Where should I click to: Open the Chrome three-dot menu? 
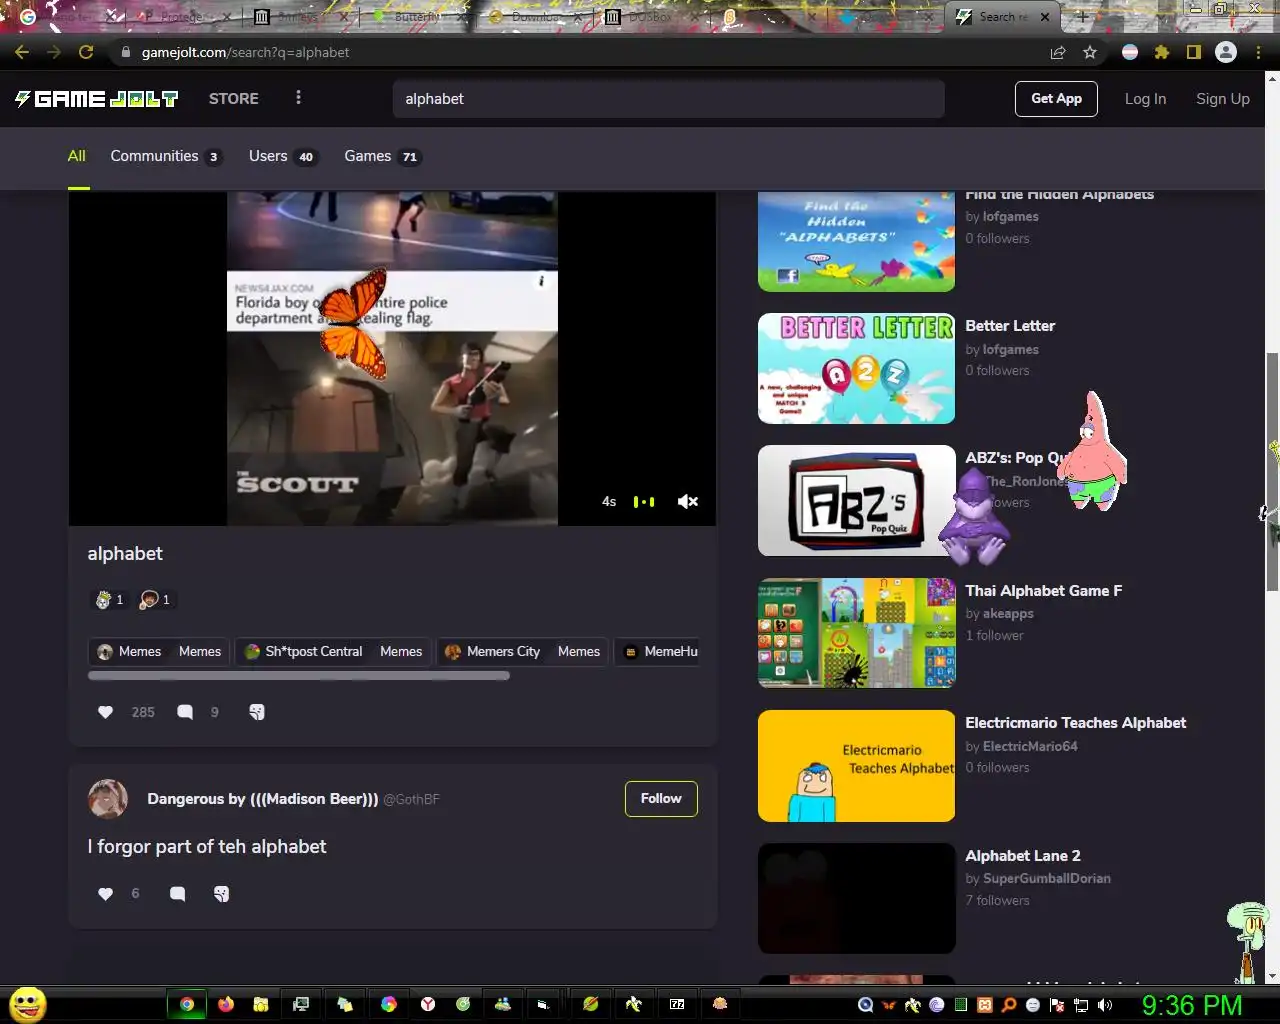pyautogui.click(x=1258, y=52)
